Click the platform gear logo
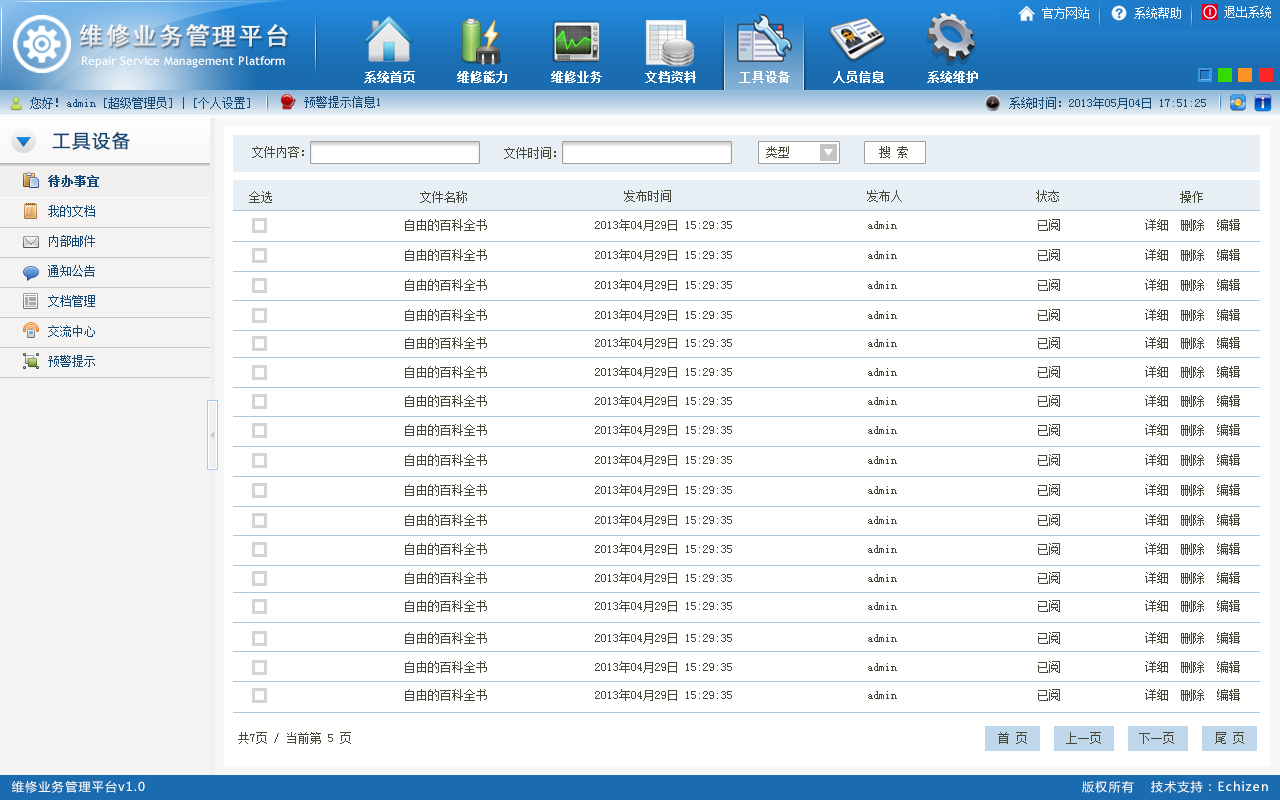The height and width of the screenshot is (800, 1280). (x=42, y=45)
